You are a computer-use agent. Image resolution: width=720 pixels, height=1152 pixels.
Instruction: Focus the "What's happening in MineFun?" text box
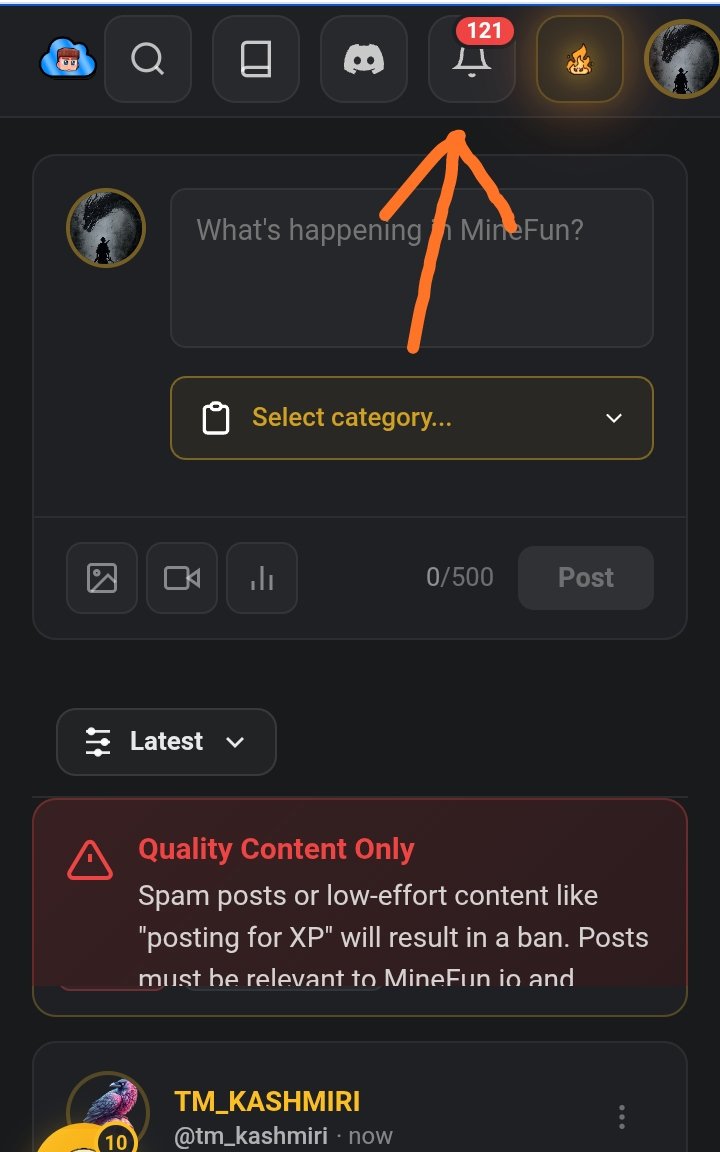[x=411, y=268]
